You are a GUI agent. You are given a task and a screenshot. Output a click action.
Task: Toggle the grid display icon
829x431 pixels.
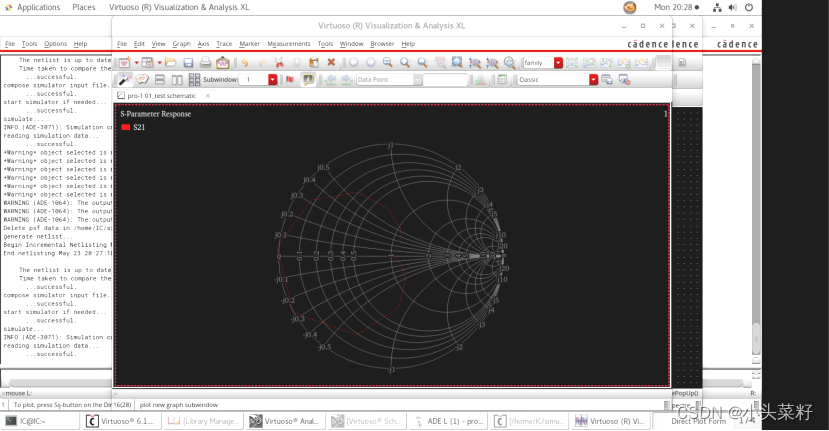tap(663, 62)
